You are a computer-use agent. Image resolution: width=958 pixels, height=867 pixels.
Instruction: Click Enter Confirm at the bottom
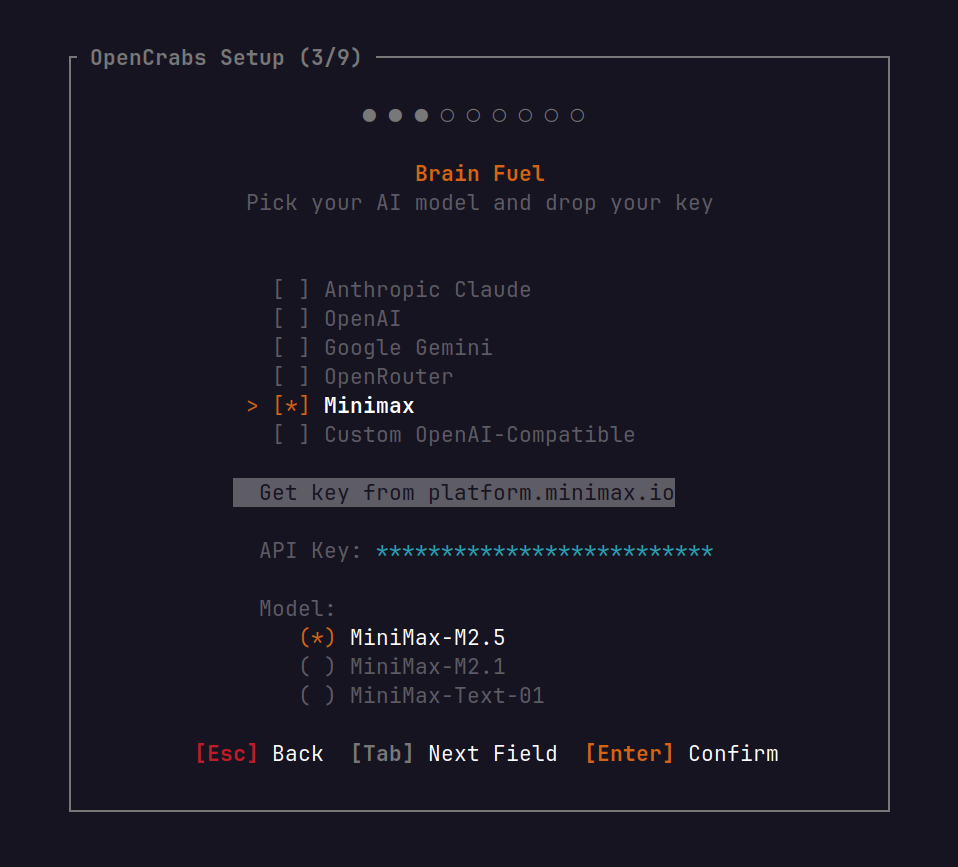(682, 753)
